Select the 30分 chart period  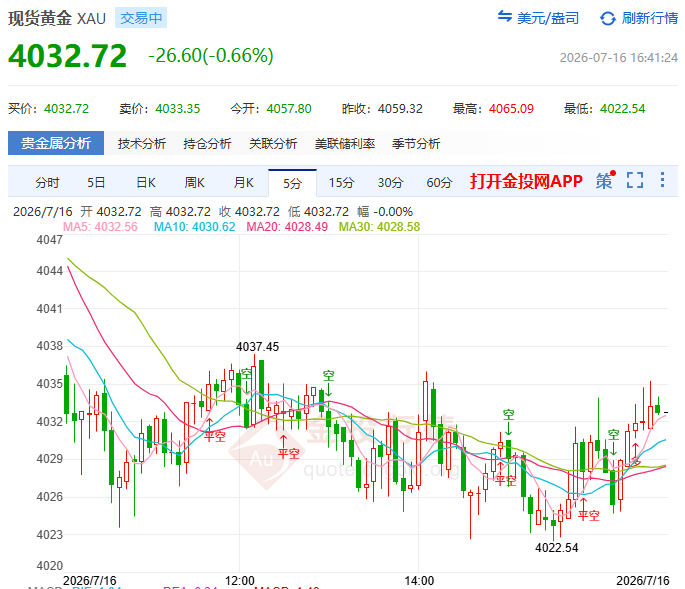click(390, 182)
